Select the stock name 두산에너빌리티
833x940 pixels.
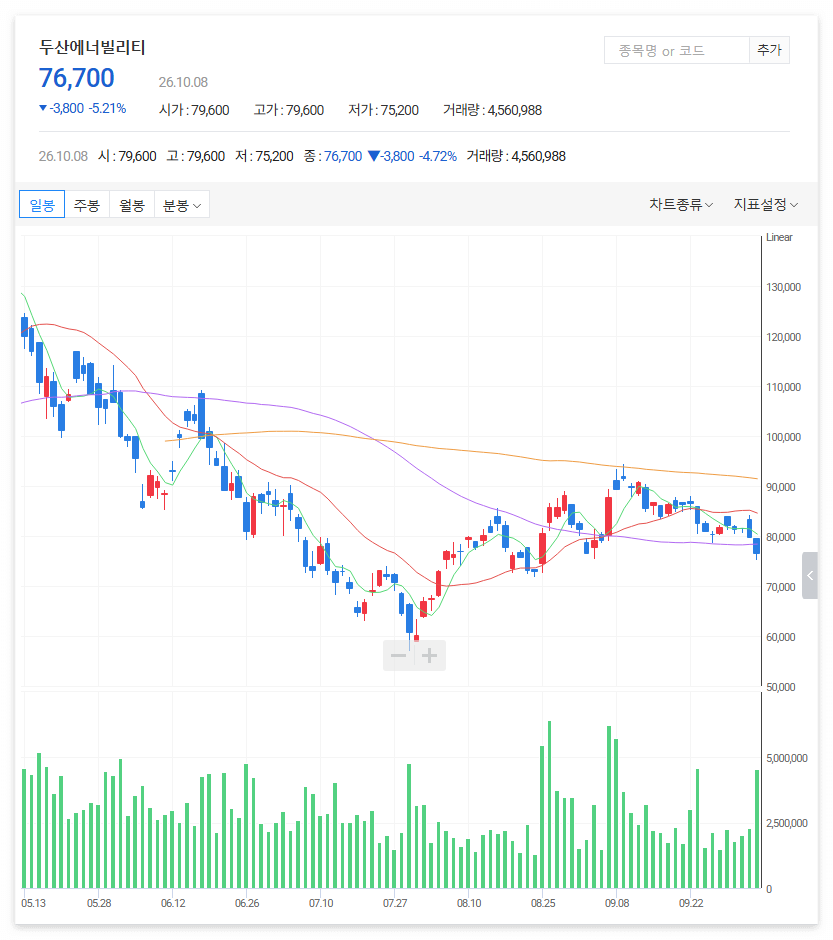click(92, 47)
